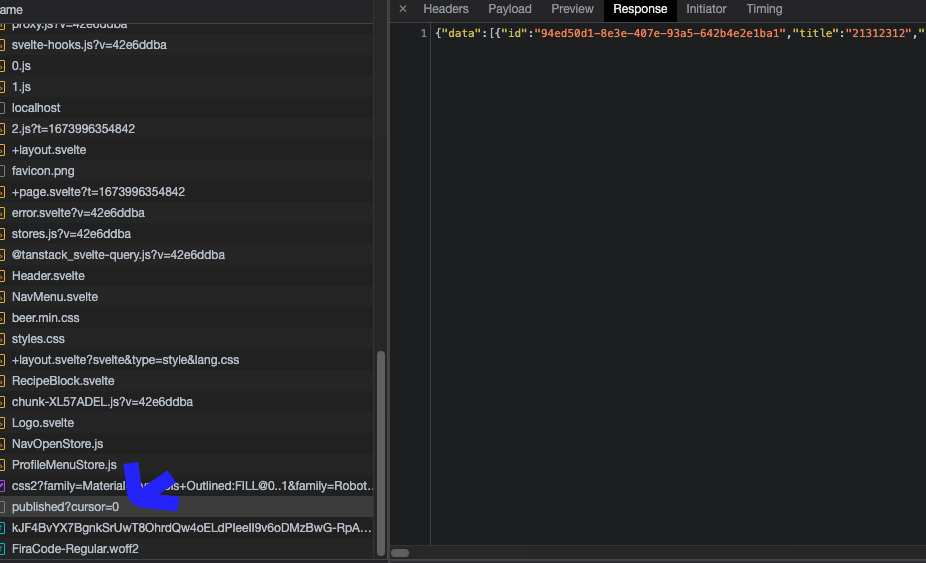Screen dimensions: 926x563
Task: Click the response horizontal scrollbar thumb
Action: pyautogui.click(x=400, y=553)
